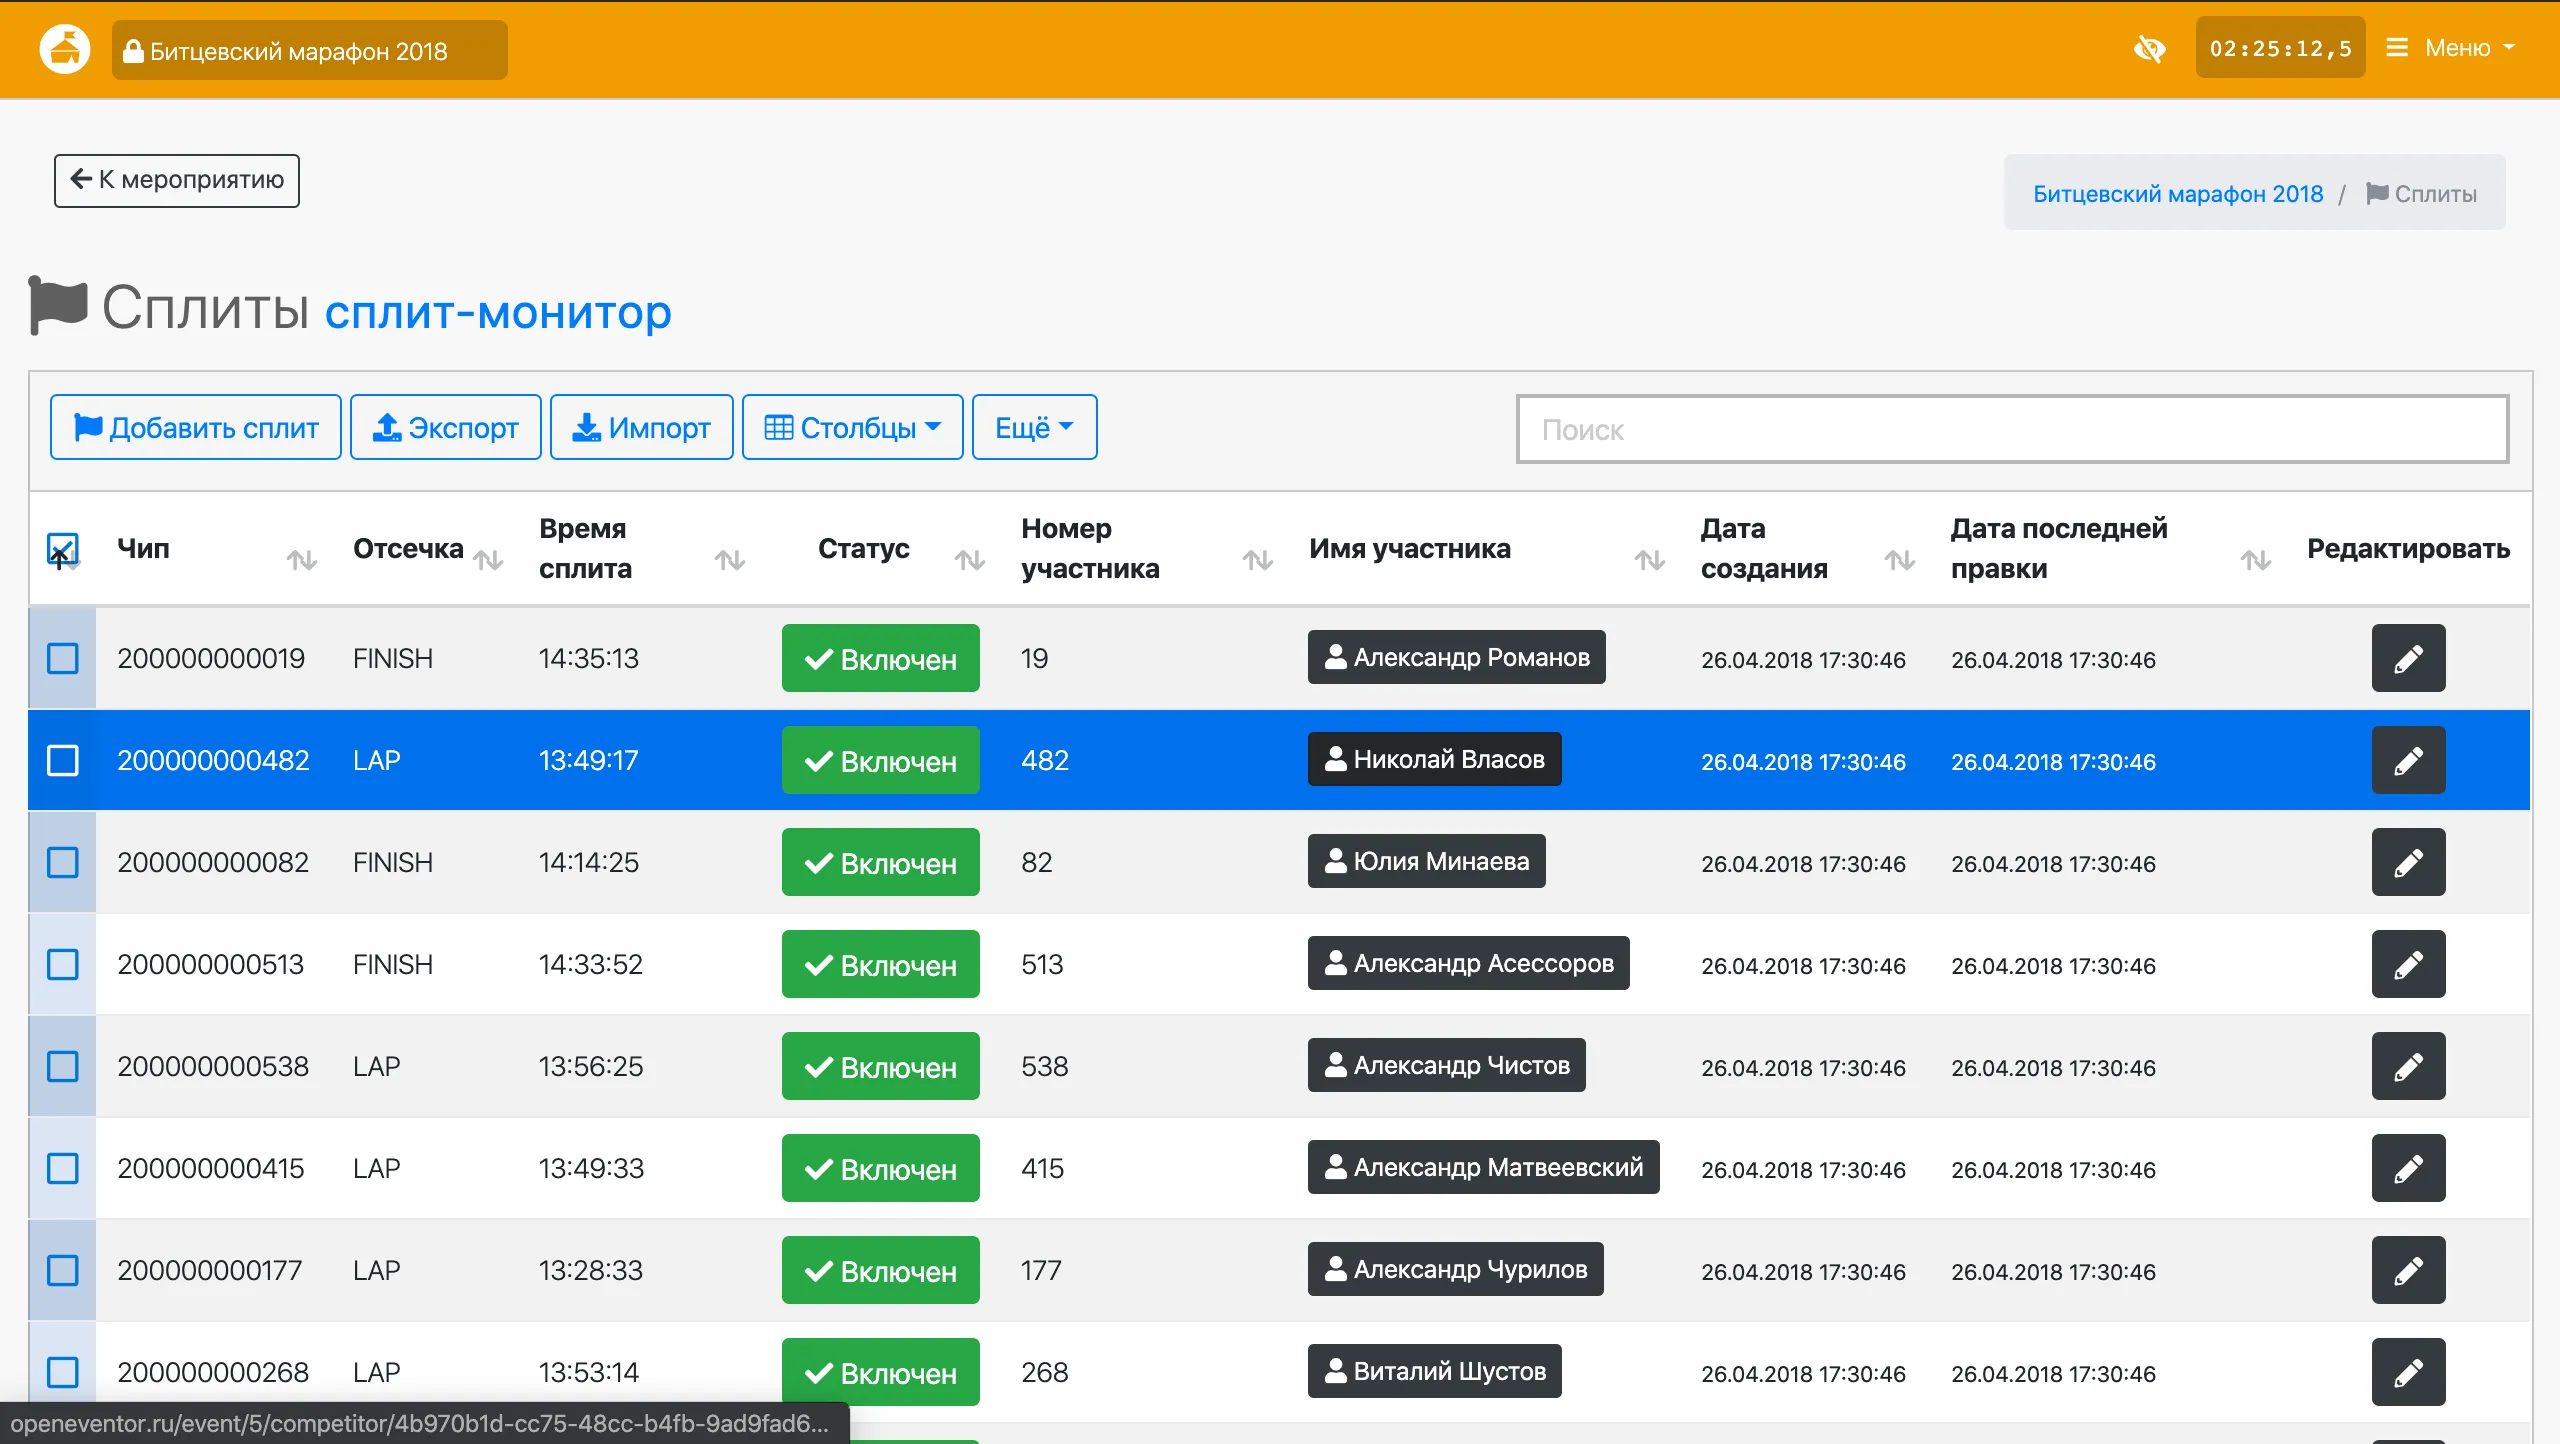The height and width of the screenshot is (1444, 2560).
Task: Click pencil edit icon for Александр Романов row
Action: tap(2407, 659)
